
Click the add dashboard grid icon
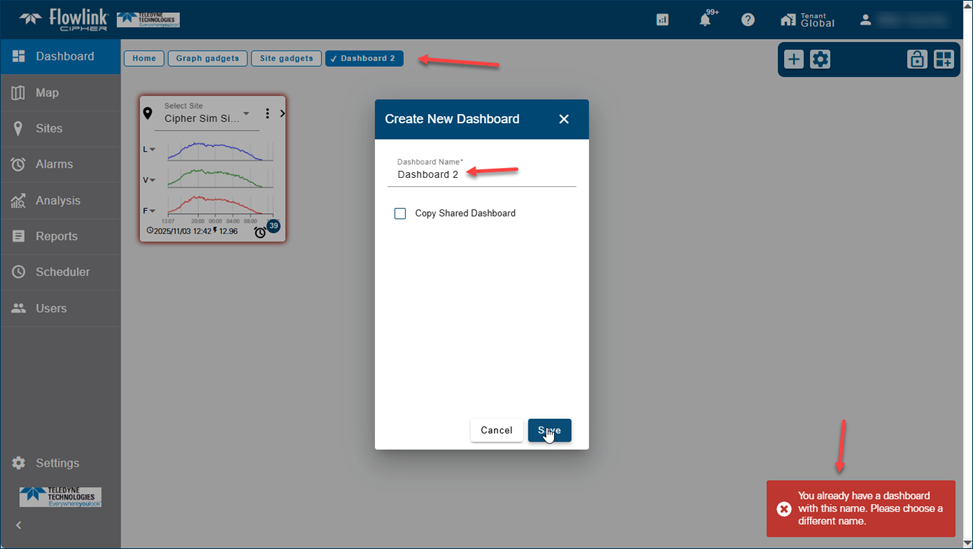(943, 59)
